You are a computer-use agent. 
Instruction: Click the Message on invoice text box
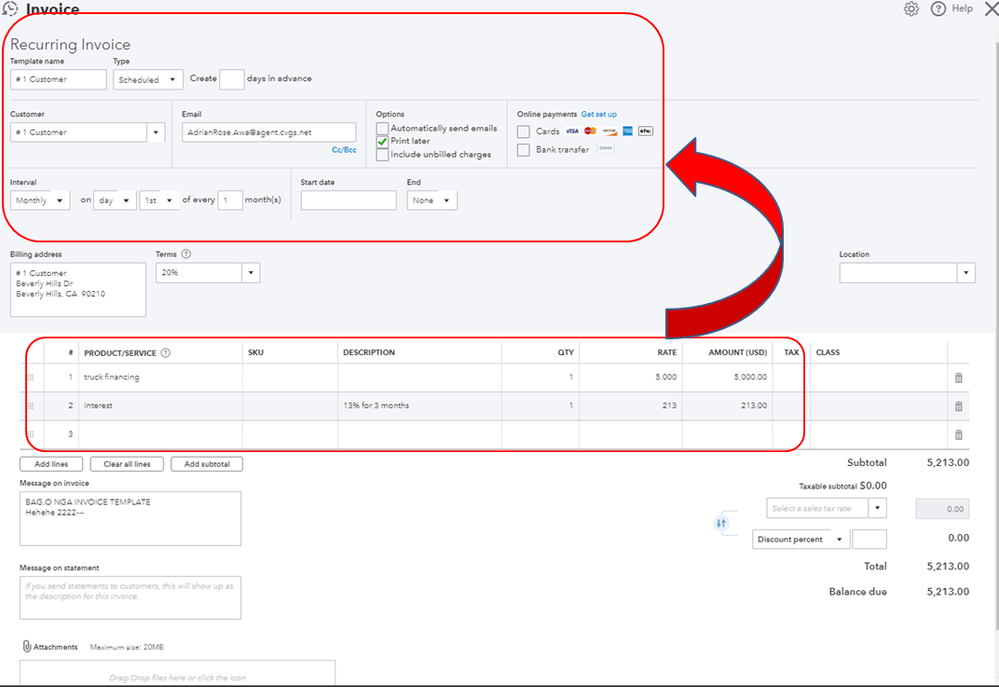point(131,519)
